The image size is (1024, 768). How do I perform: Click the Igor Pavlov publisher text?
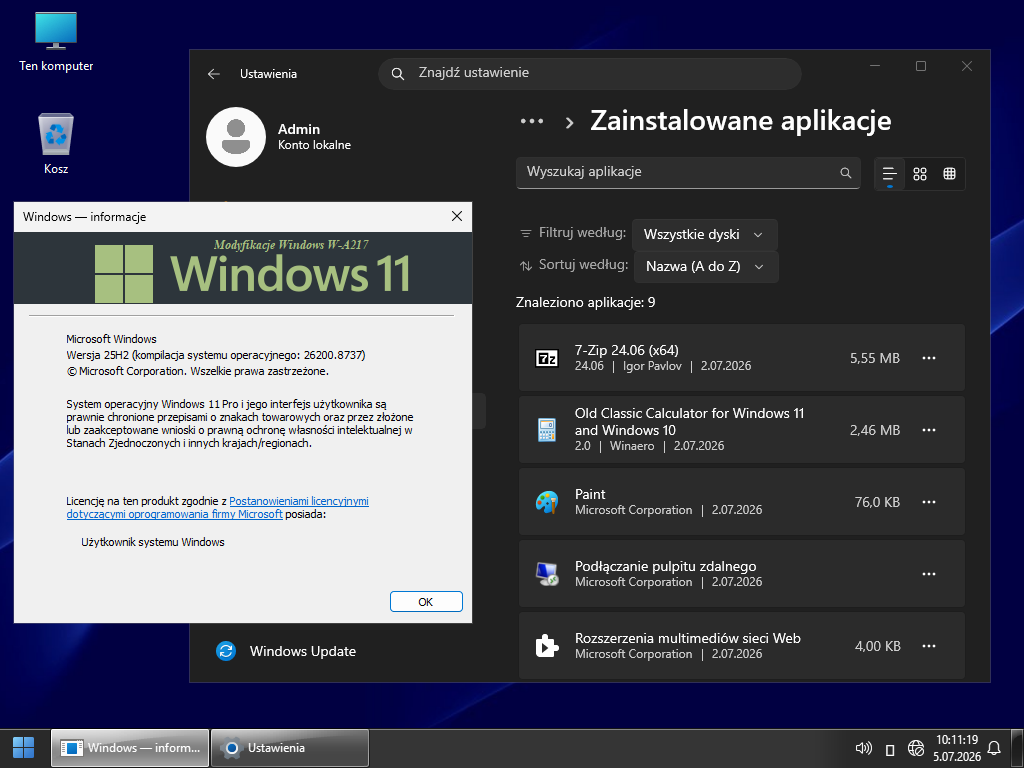[652, 366]
